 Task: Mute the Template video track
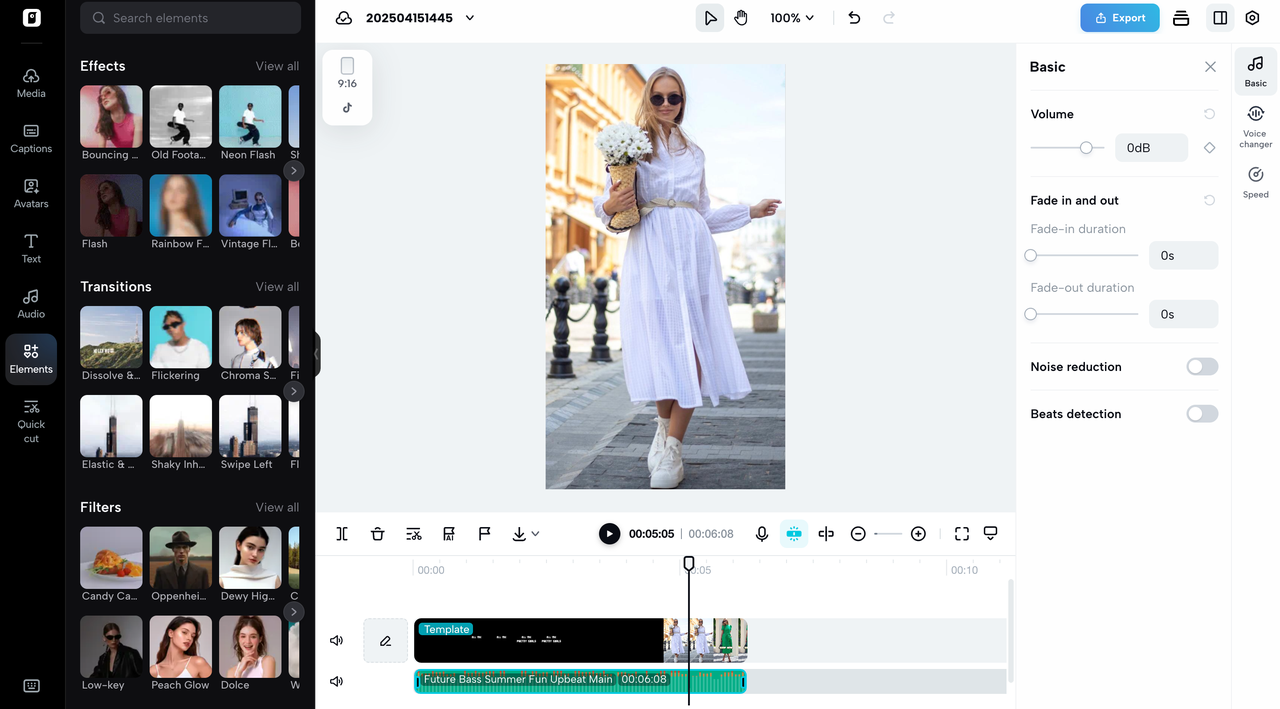coord(337,640)
